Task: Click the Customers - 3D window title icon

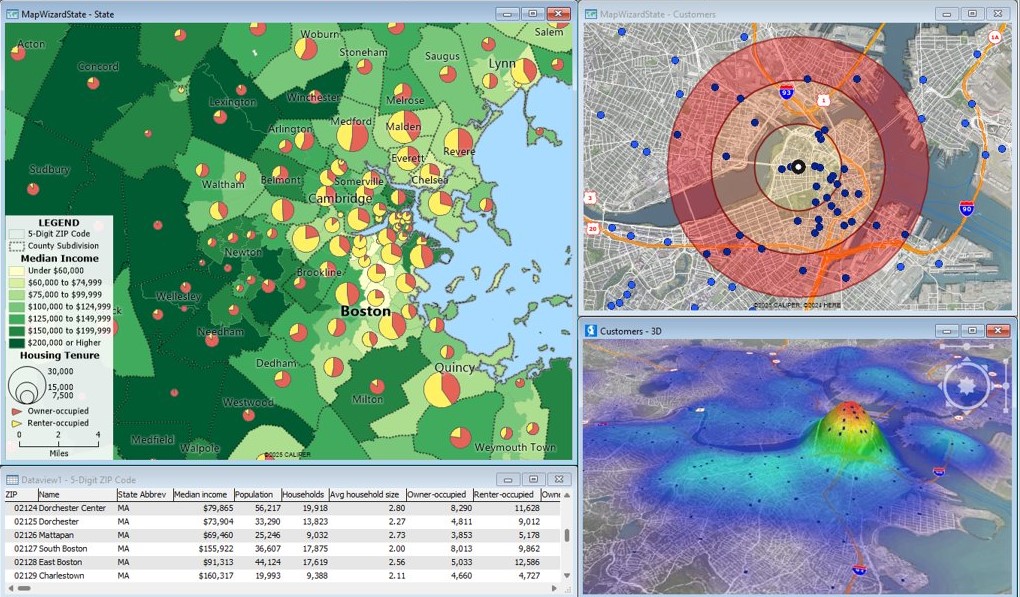Action: [592, 331]
